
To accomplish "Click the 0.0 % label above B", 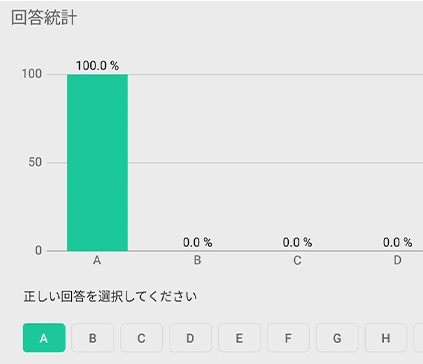I will [x=197, y=242].
